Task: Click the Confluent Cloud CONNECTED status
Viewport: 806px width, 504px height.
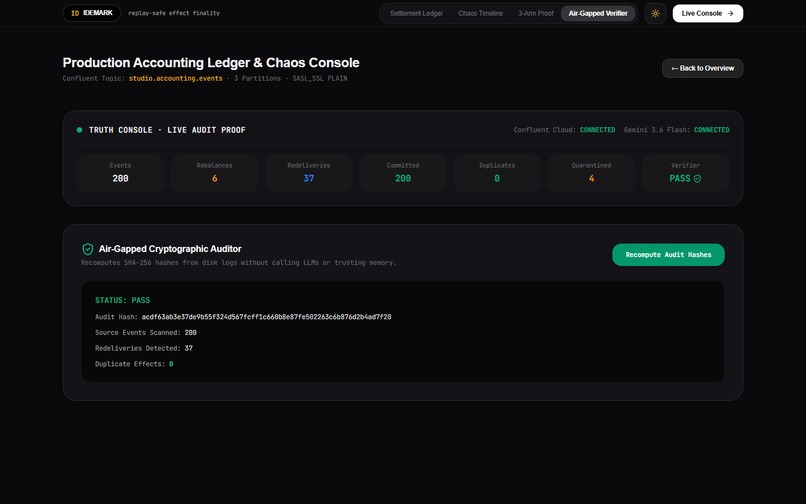Action: [564, 130]
